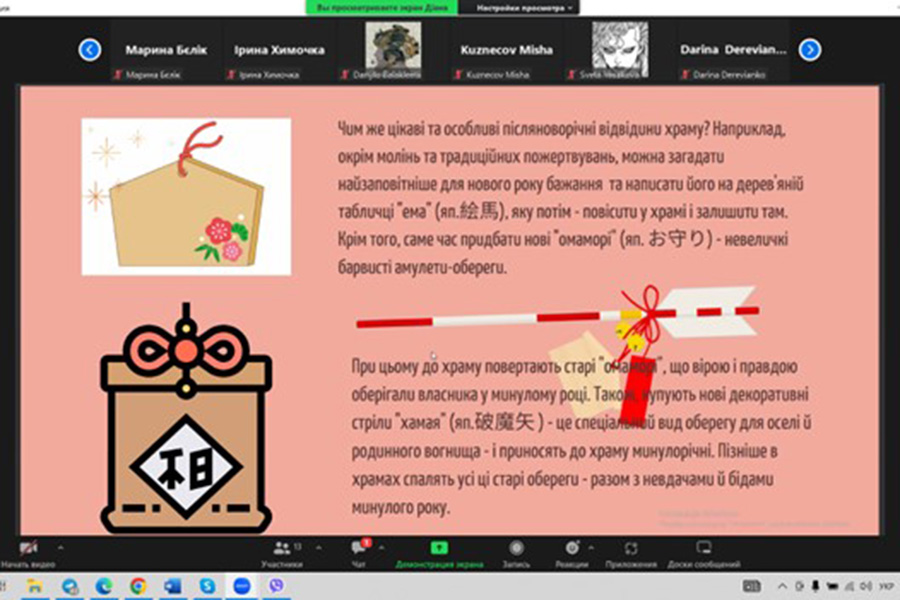Expand video options caret next to Start Video
Image resolution: width=900 pixels, height=600 pixels.
pyautogui.click(x=61, y=548)
